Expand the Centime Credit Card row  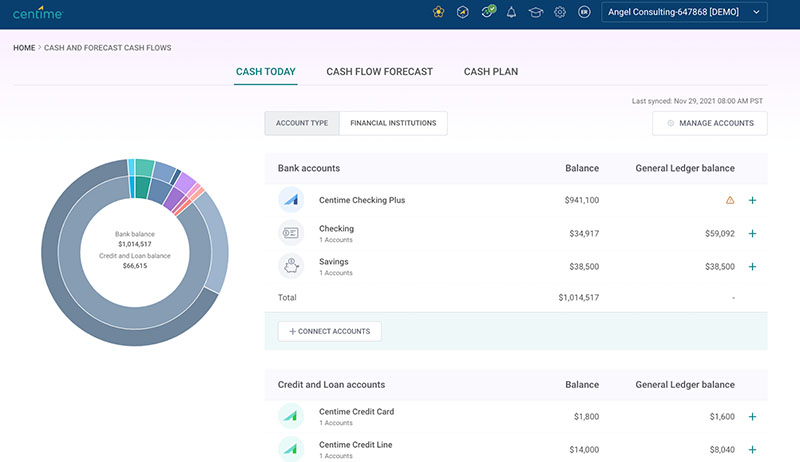752,417
